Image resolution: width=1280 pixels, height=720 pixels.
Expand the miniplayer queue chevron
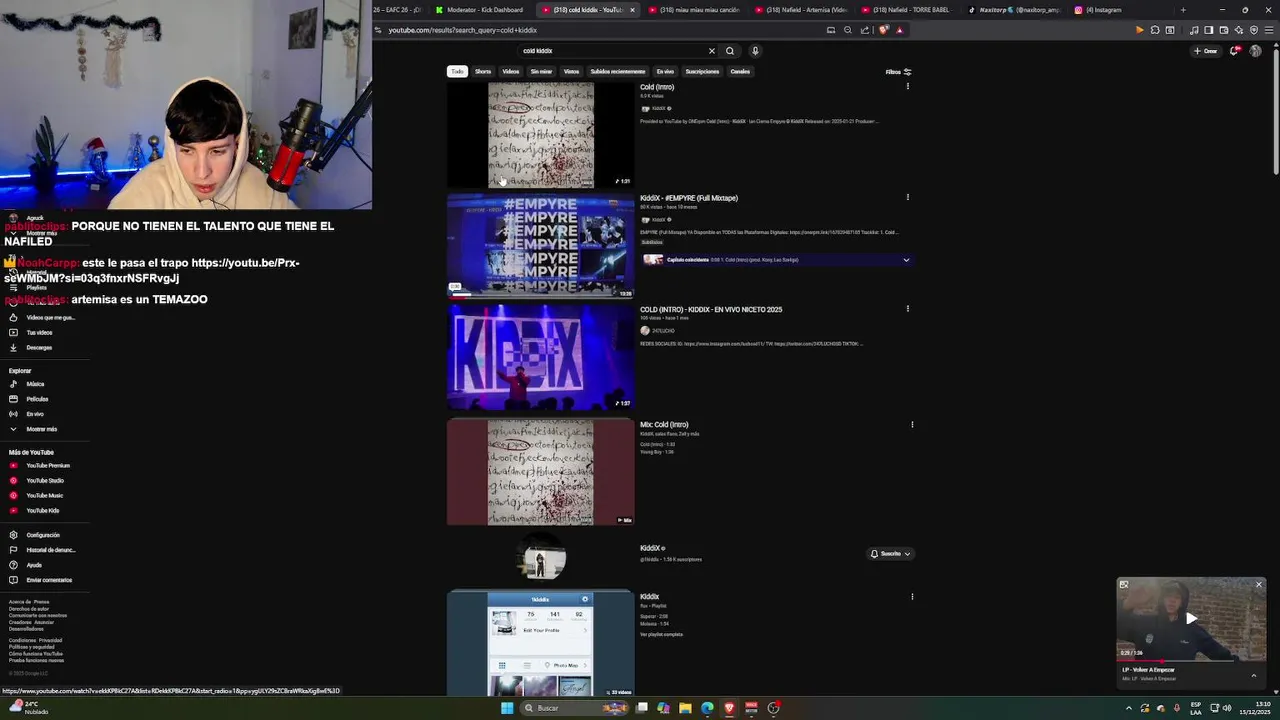coord(1254,675)
